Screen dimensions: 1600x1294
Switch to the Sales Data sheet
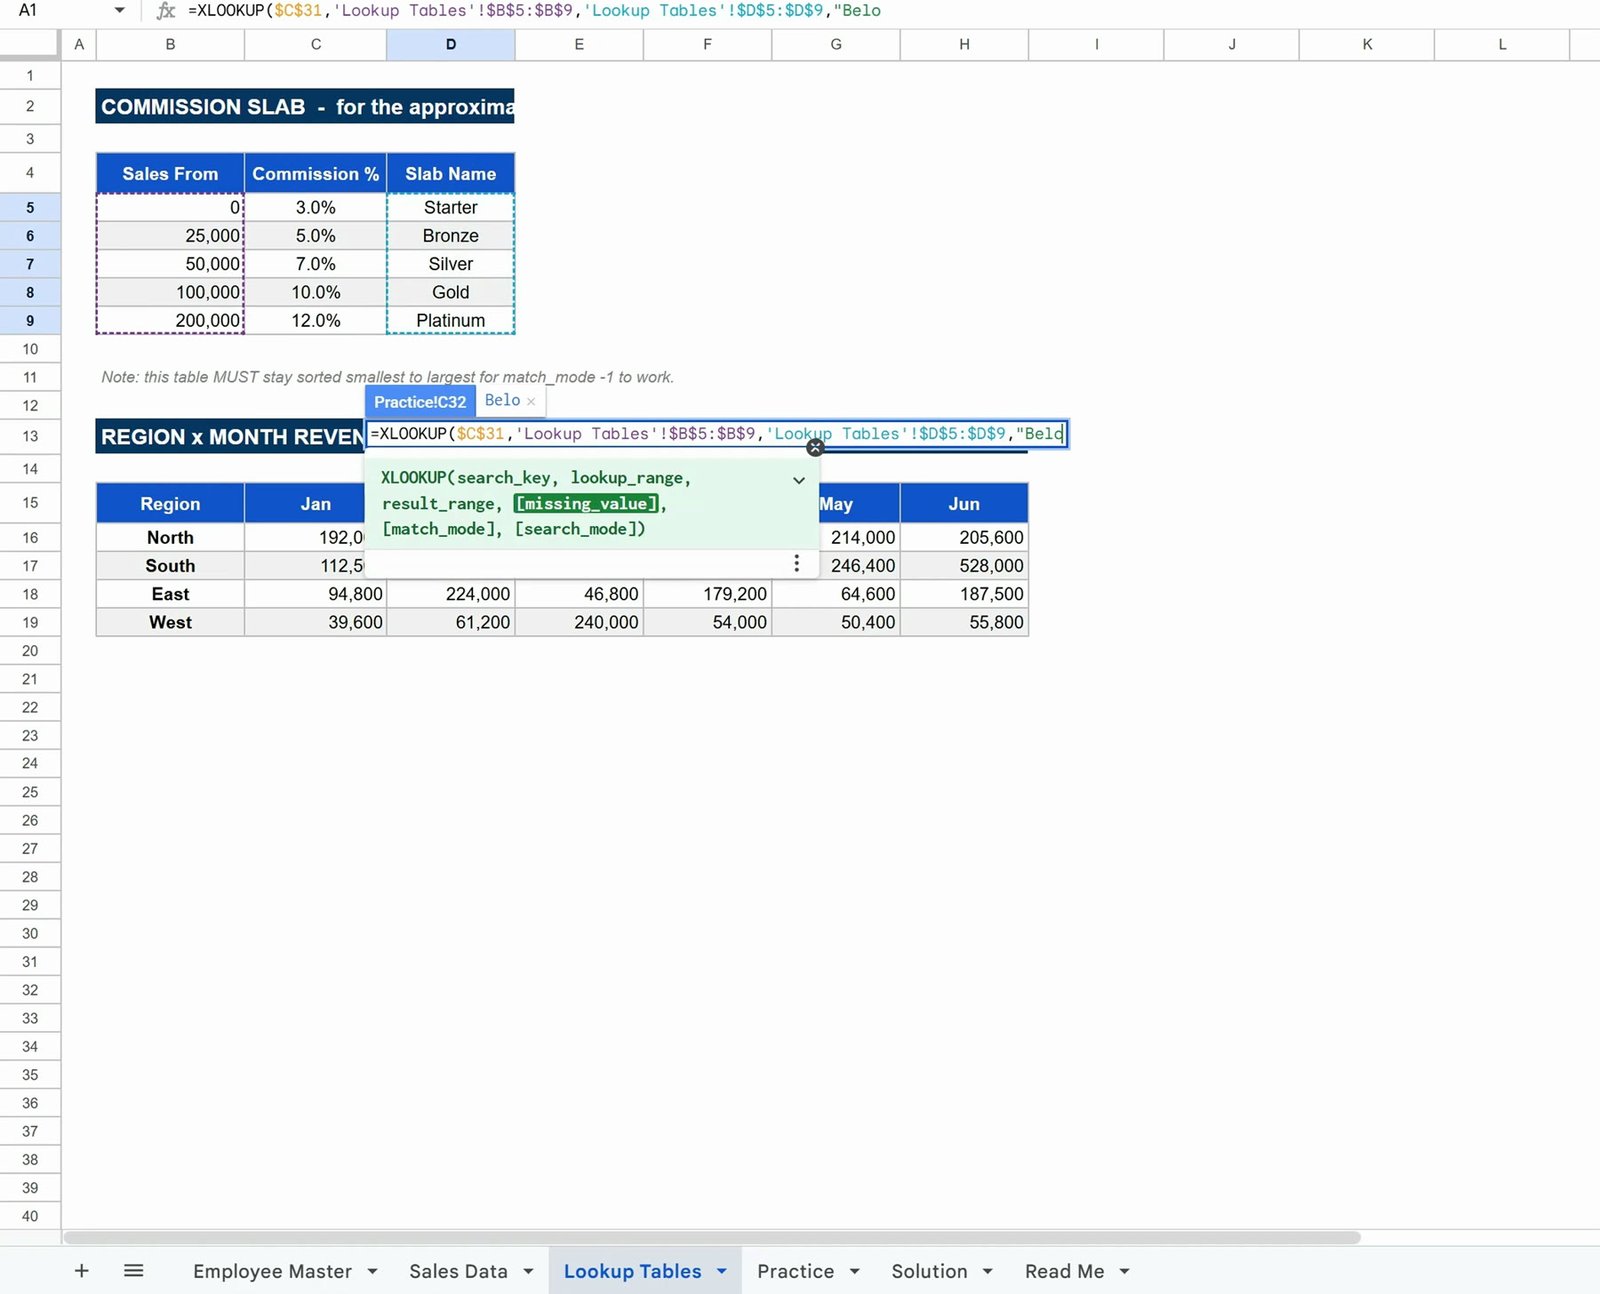click(x=458, y=1271)
